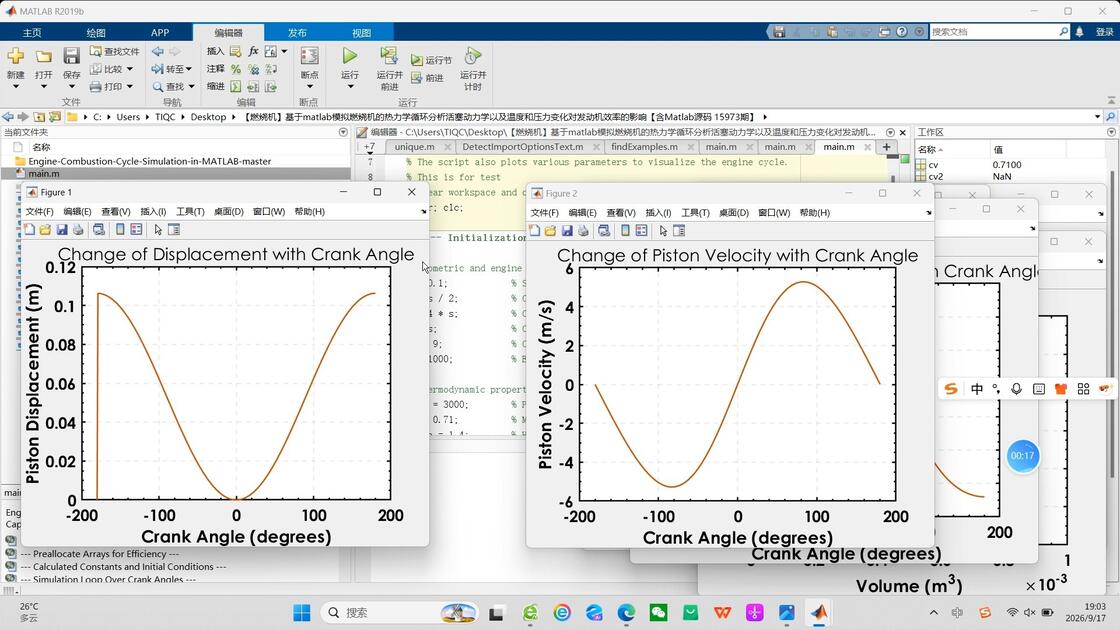Toggle Edit Plot arrow in Figure 1

tap(158, 230)
